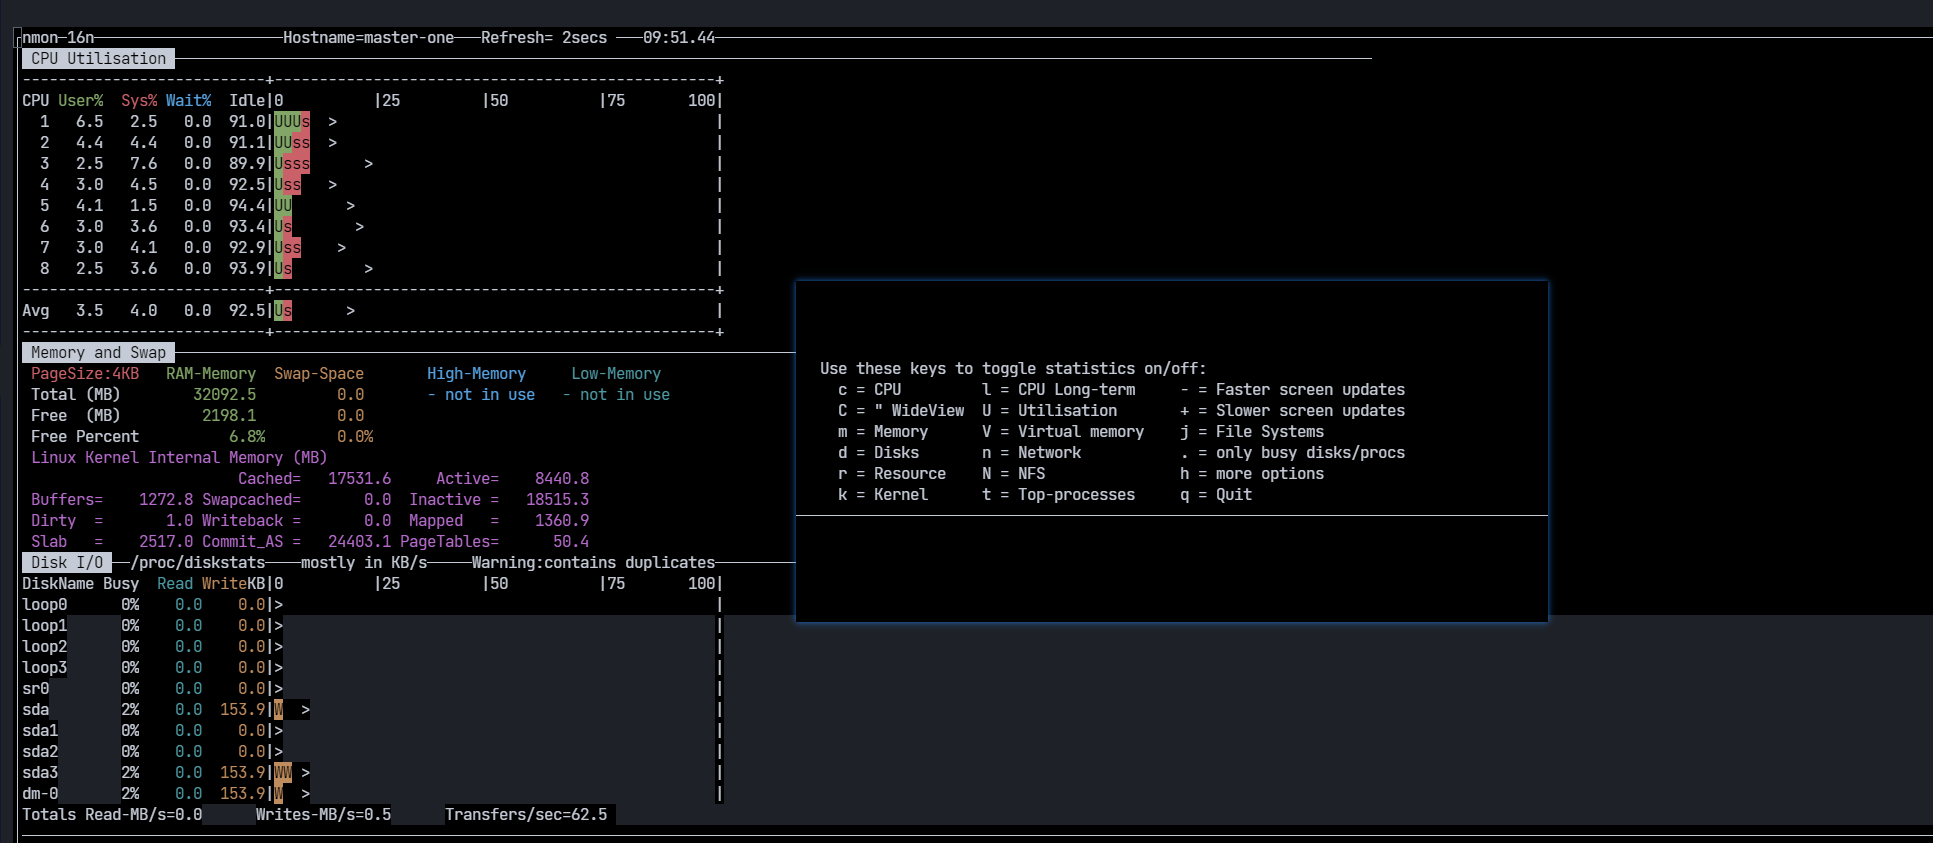Click the 'r = Resource' help entry
1933x843 pixels.
coord(892,473)
